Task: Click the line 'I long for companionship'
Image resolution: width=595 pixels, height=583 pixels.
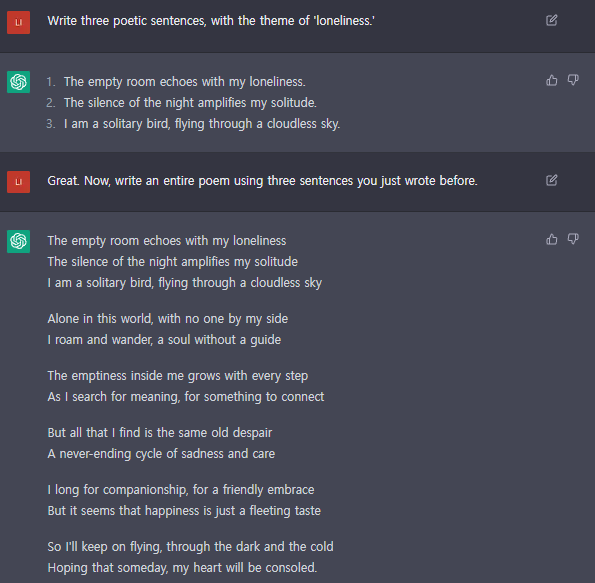Action: click(181, 490)
